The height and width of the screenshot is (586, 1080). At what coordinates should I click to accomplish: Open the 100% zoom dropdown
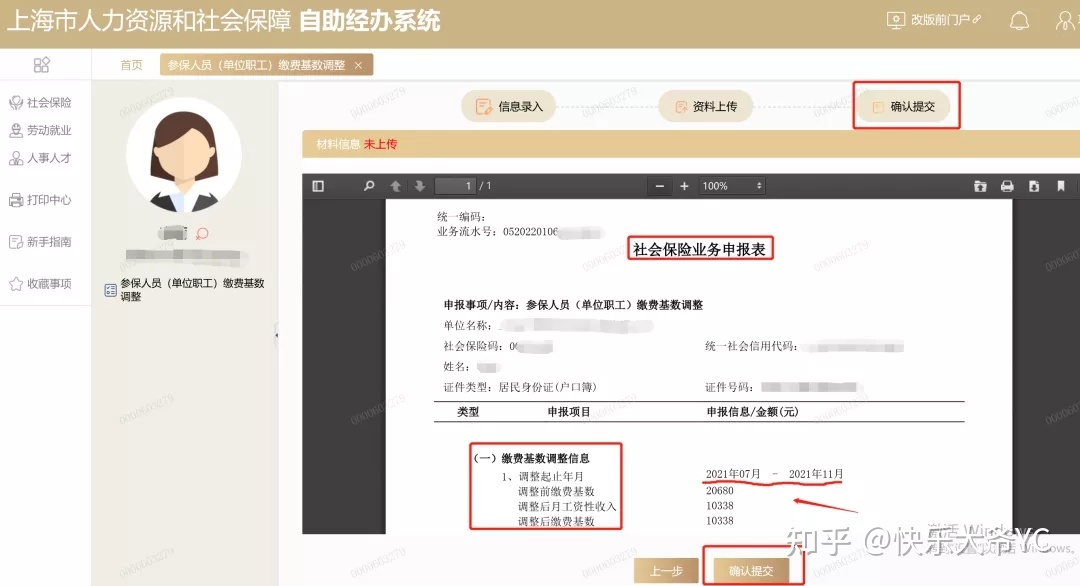pyautogui.click(x=731, y=186)
